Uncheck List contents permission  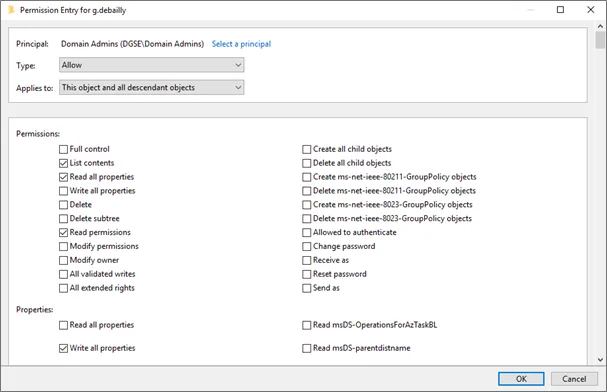click(63, 163)
